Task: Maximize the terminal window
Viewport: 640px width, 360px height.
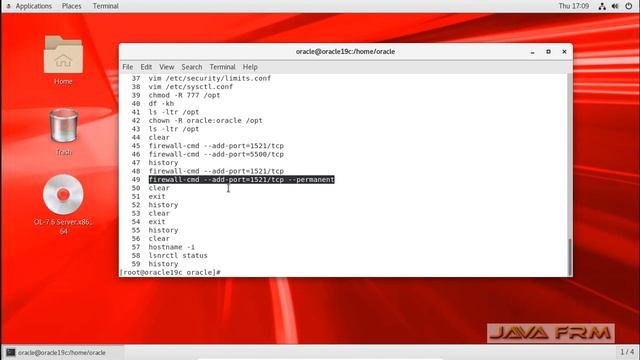Action: click(548, 52)
